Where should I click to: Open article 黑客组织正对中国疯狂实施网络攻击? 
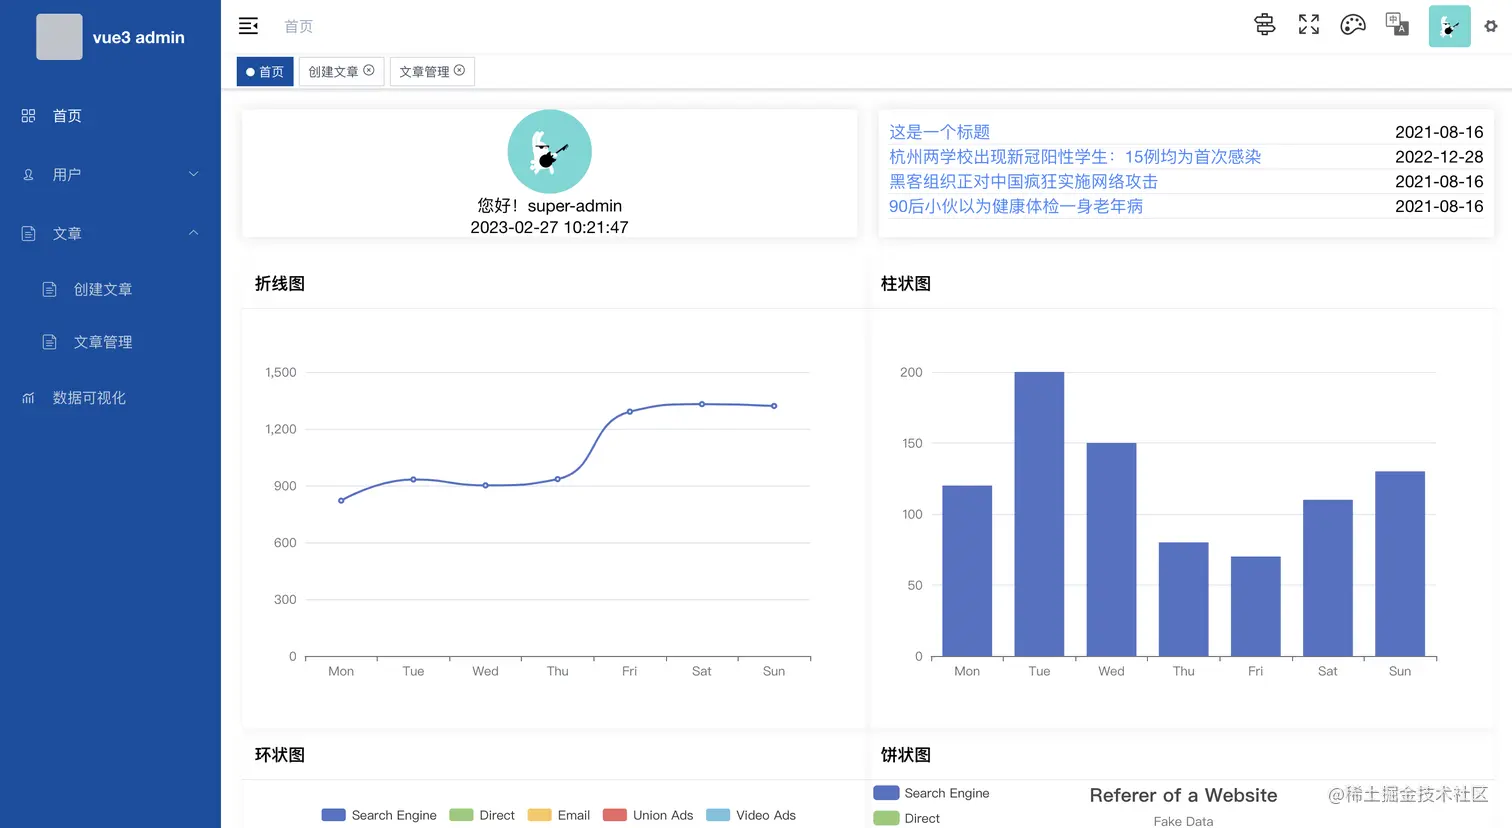click(x=1023, y=182)
